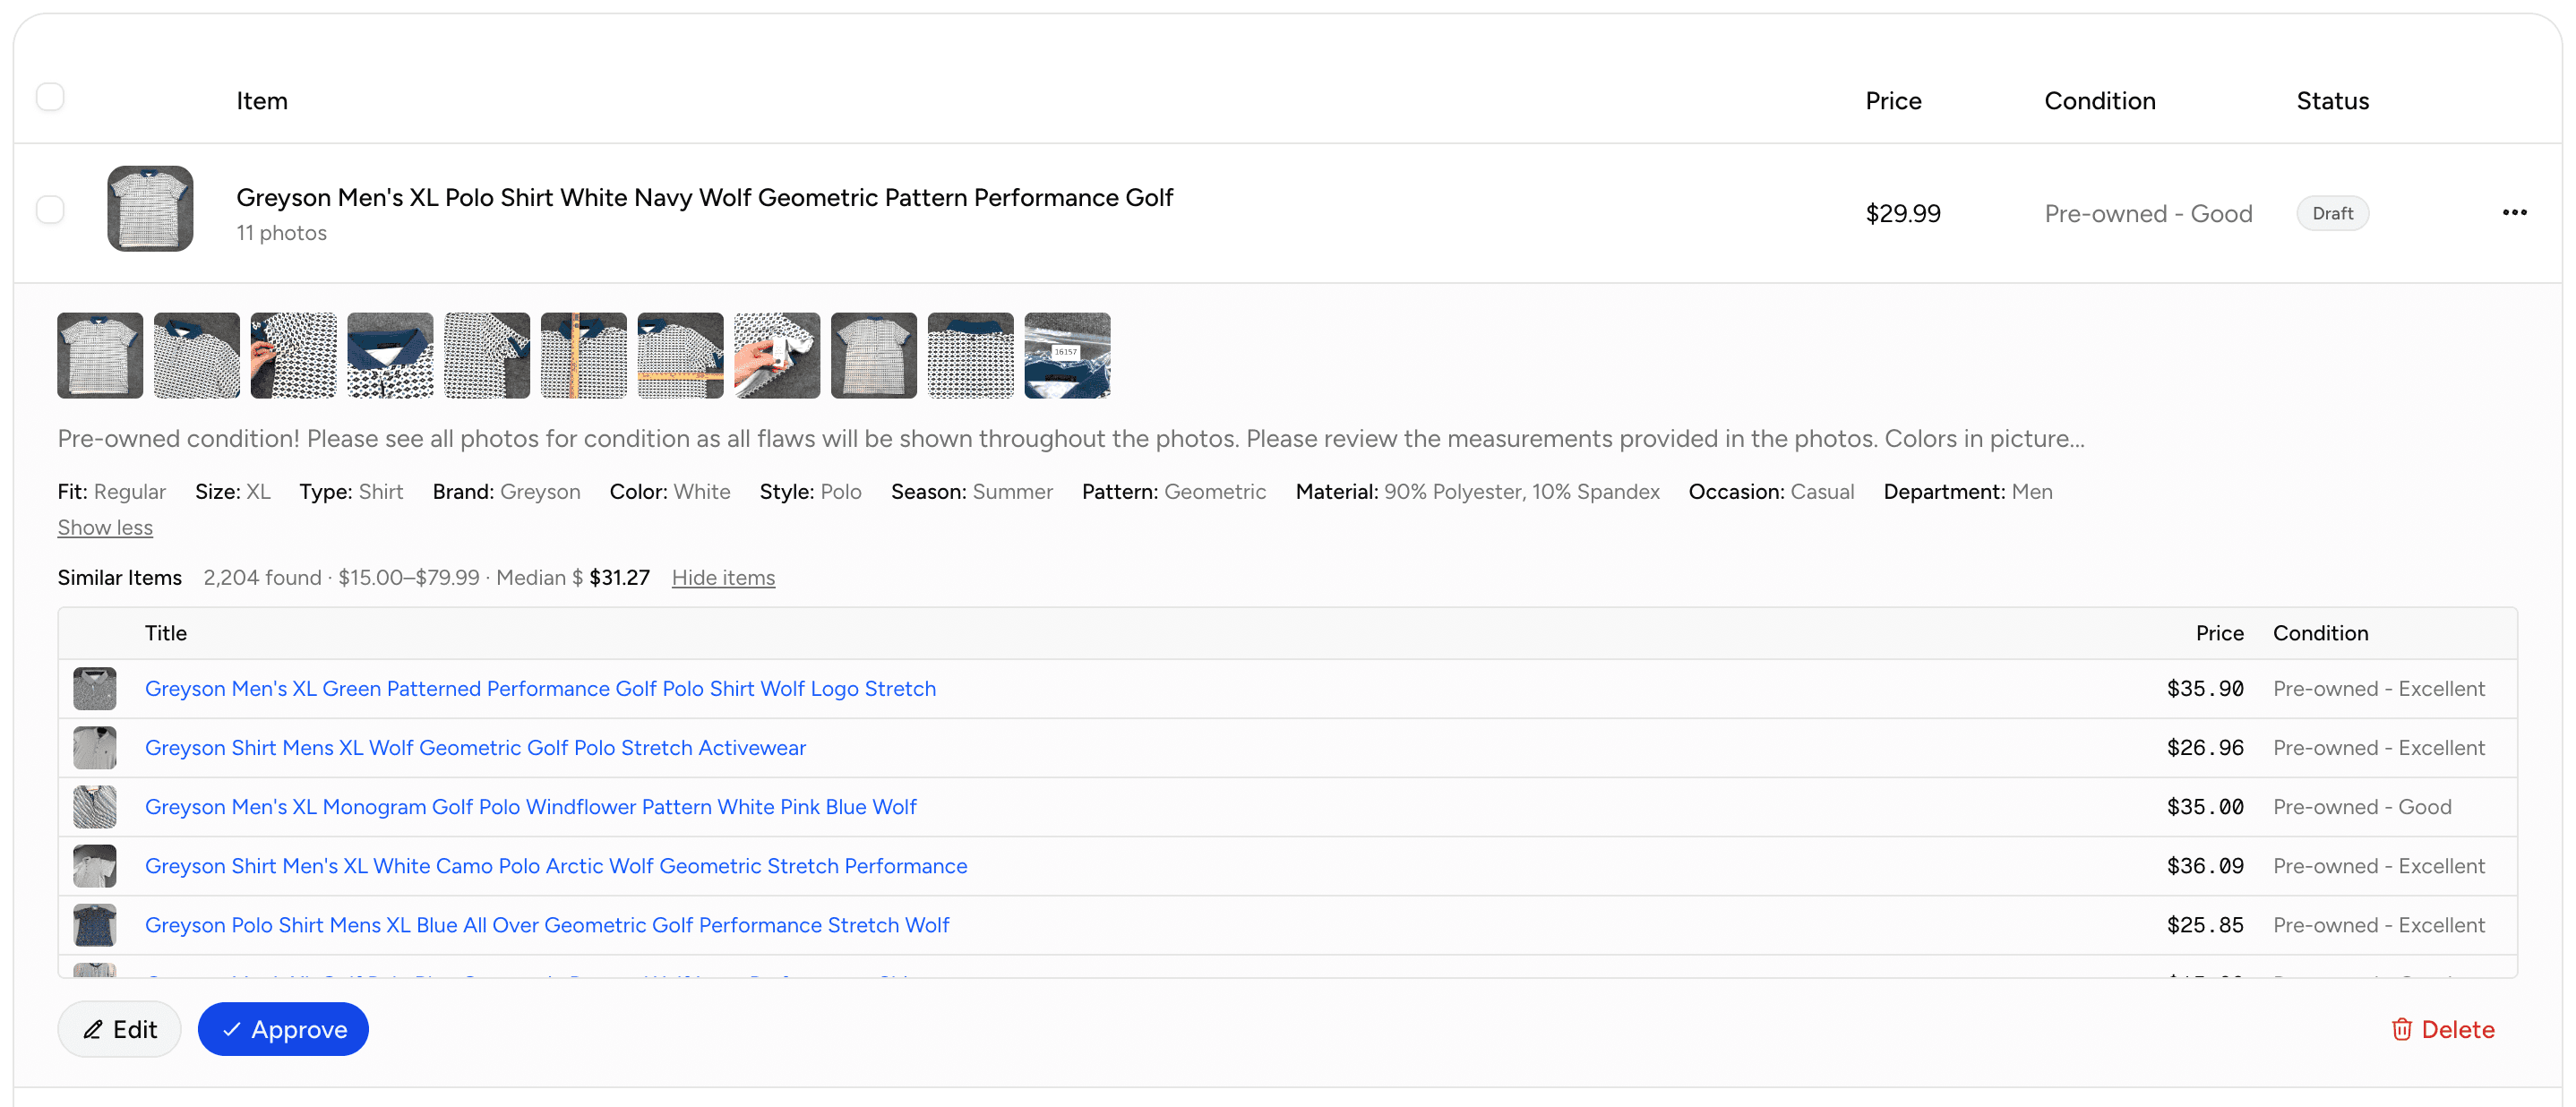Approve the Greyson polo draft listing
The image size is (2576, 1107).
283,1029
